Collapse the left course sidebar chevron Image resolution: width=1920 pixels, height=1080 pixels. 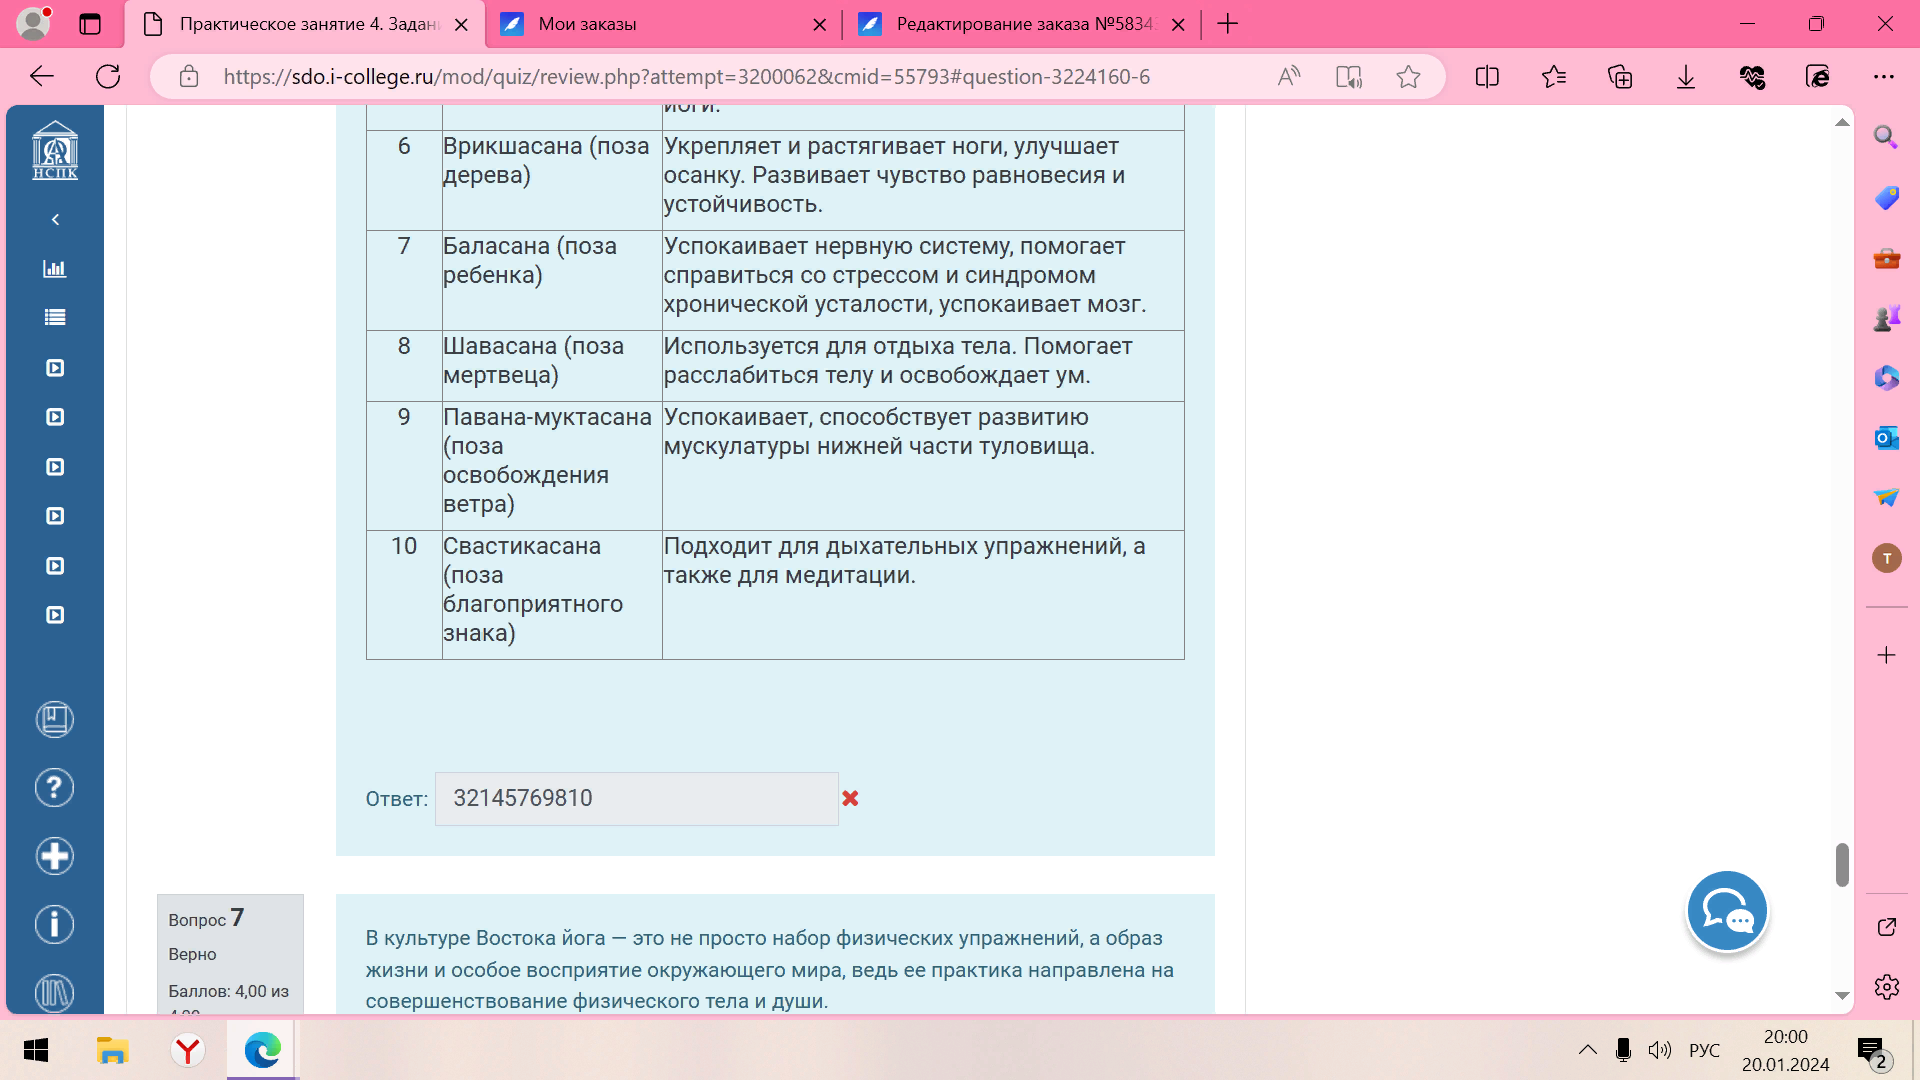55,220
